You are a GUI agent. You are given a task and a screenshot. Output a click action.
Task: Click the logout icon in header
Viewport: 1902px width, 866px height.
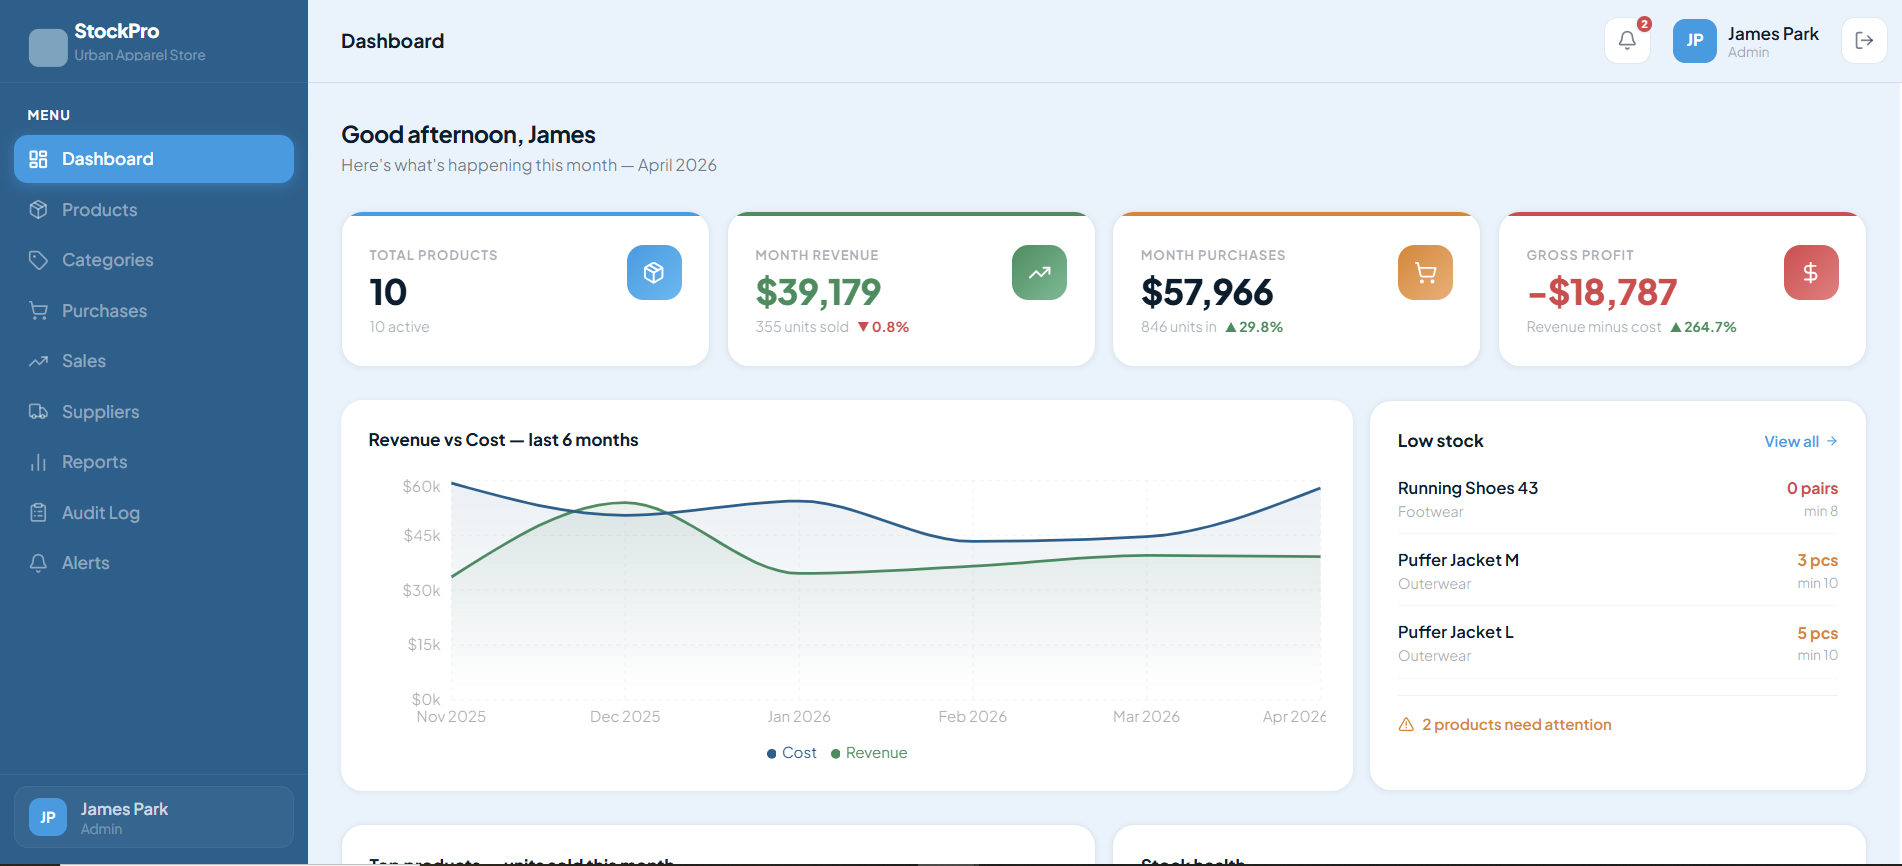[1864, 41]
